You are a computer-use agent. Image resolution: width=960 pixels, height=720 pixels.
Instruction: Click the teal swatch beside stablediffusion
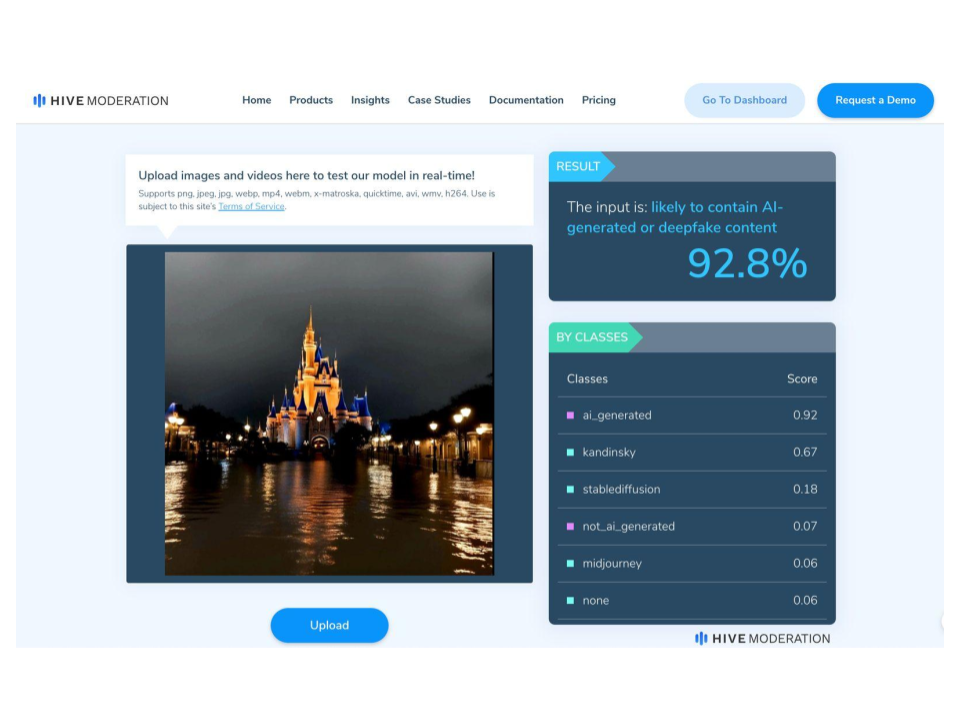coord(571,489)
